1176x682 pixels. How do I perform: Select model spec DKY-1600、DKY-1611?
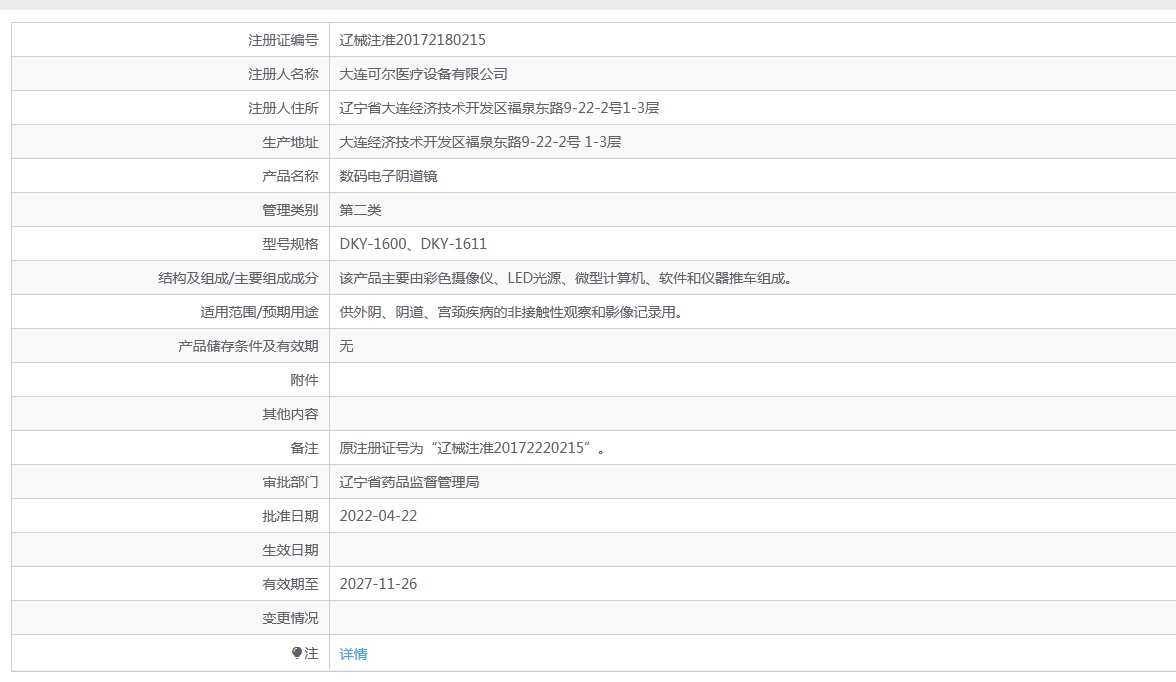[413, 244]
